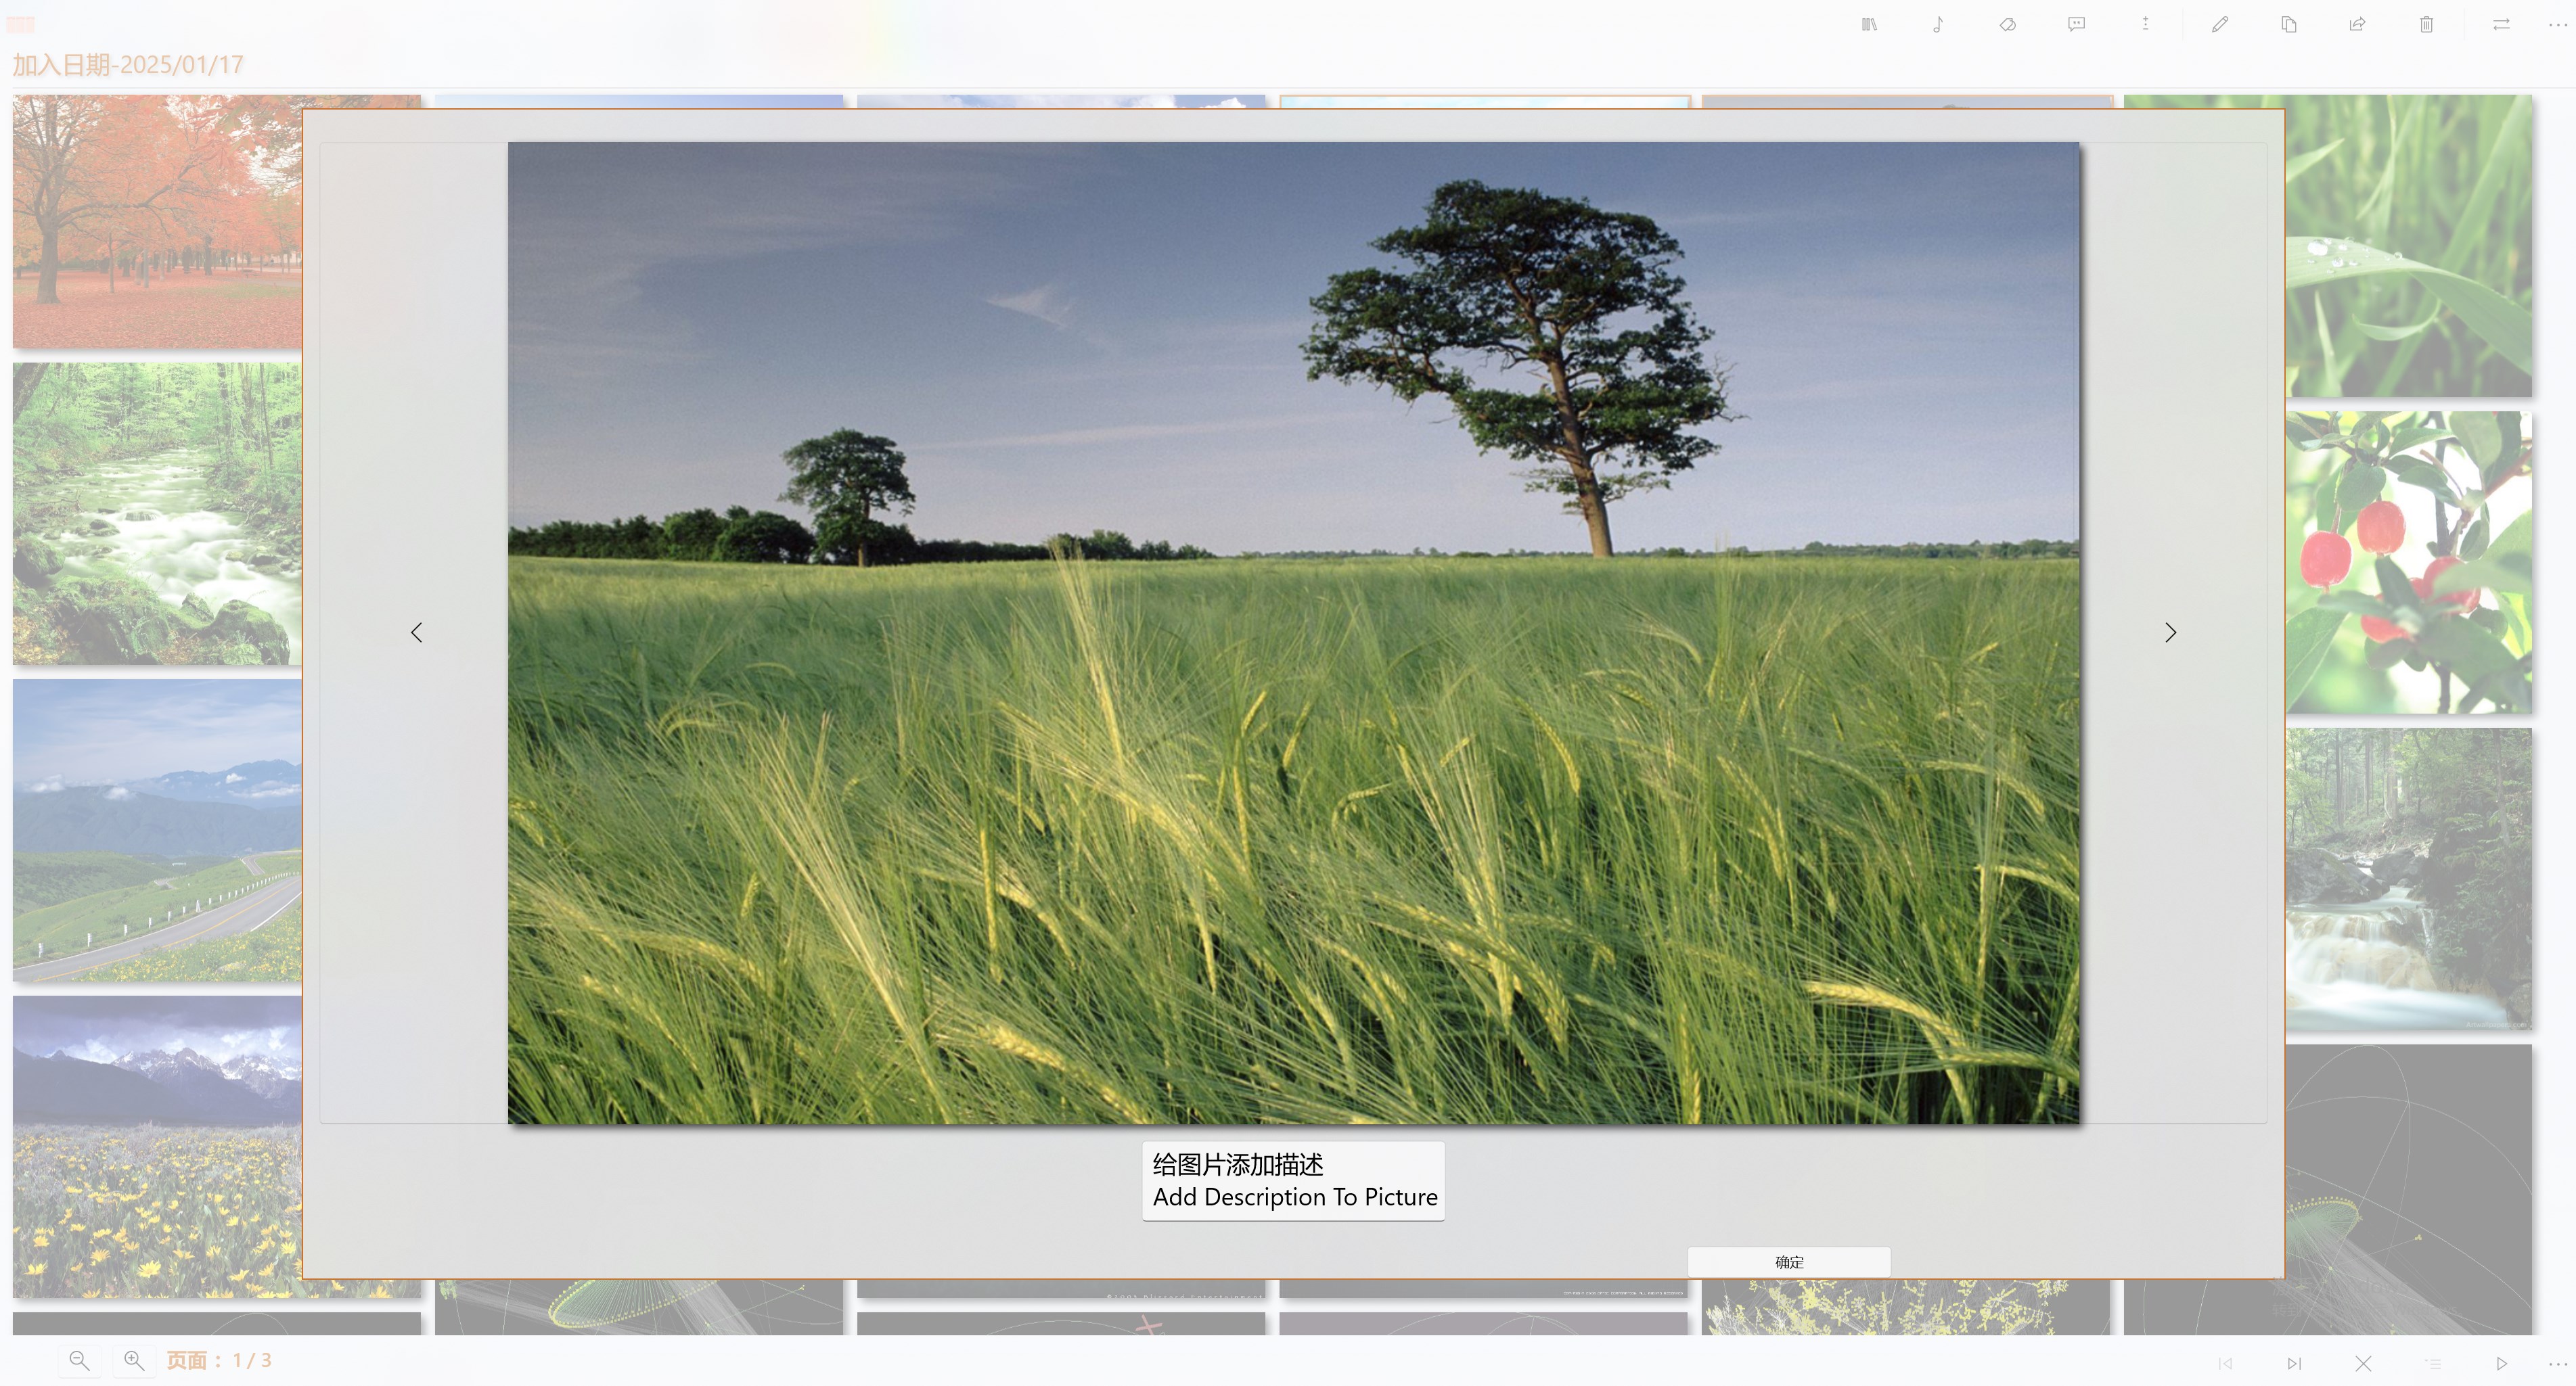Click the music note icon
This screenshot has height=1386, width=2576.
tap(1938, 25)
